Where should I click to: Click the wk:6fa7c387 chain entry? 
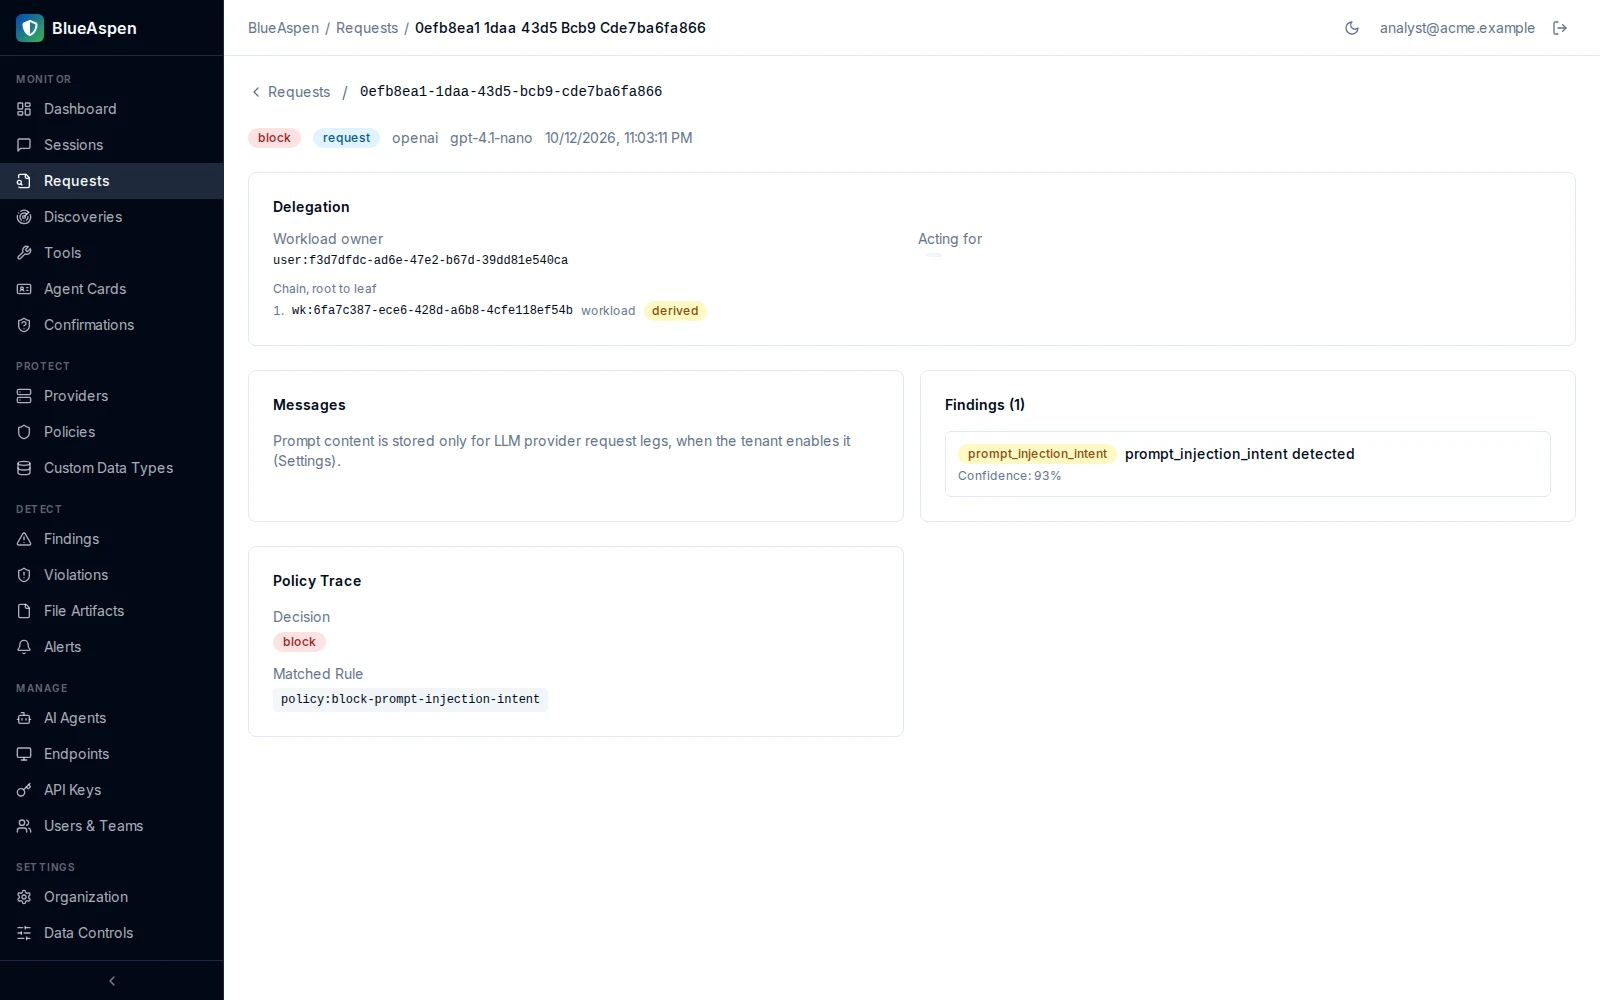[432, 311]
